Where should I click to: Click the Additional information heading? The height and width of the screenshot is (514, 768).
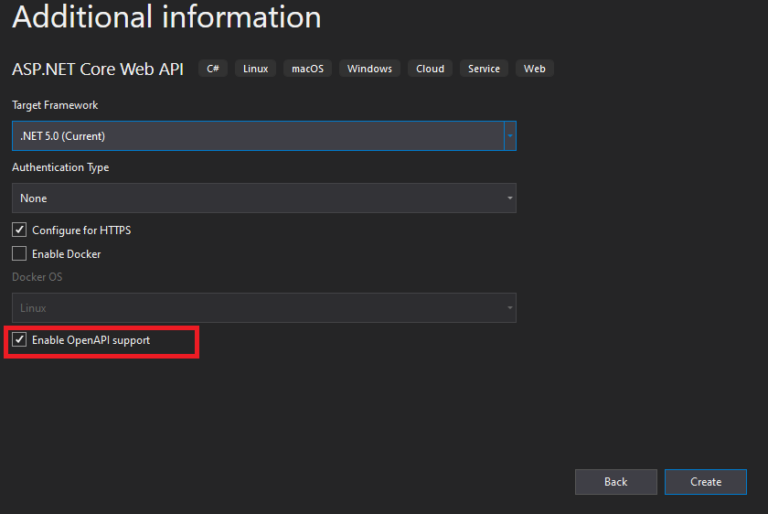point(167,18)
